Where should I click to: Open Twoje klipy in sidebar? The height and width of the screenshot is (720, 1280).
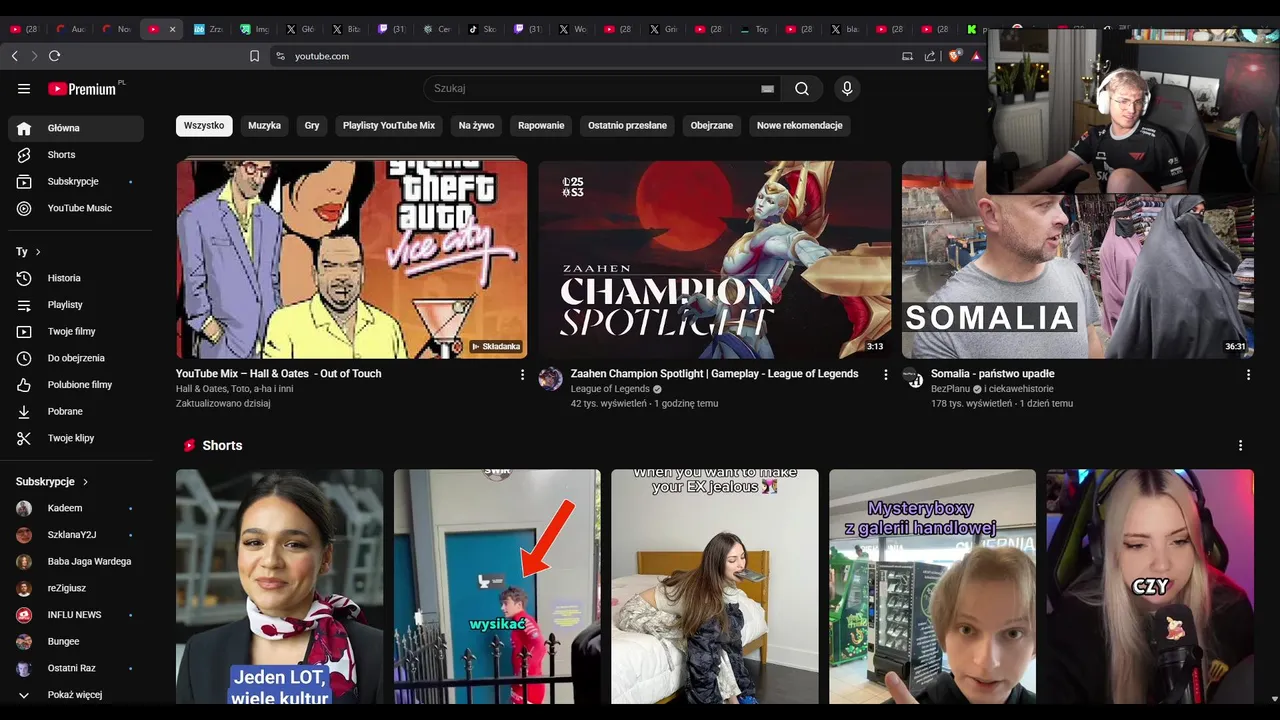tap(76, 438)
